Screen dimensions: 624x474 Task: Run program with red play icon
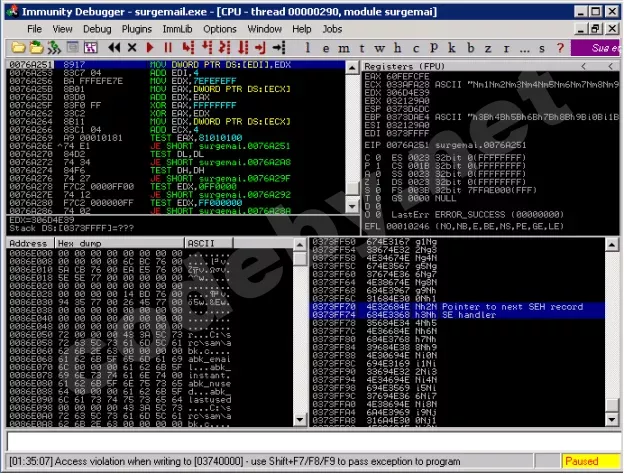150,48
